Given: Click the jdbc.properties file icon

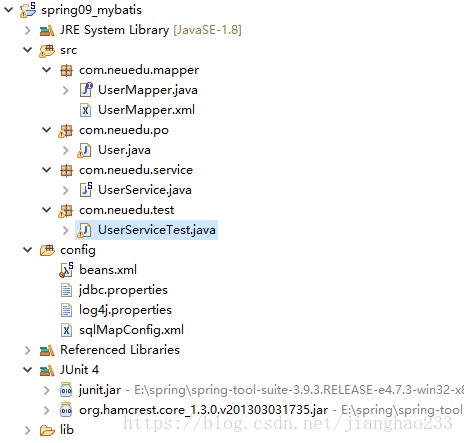Looking at the screenshot, I should (x=66, y=290).
